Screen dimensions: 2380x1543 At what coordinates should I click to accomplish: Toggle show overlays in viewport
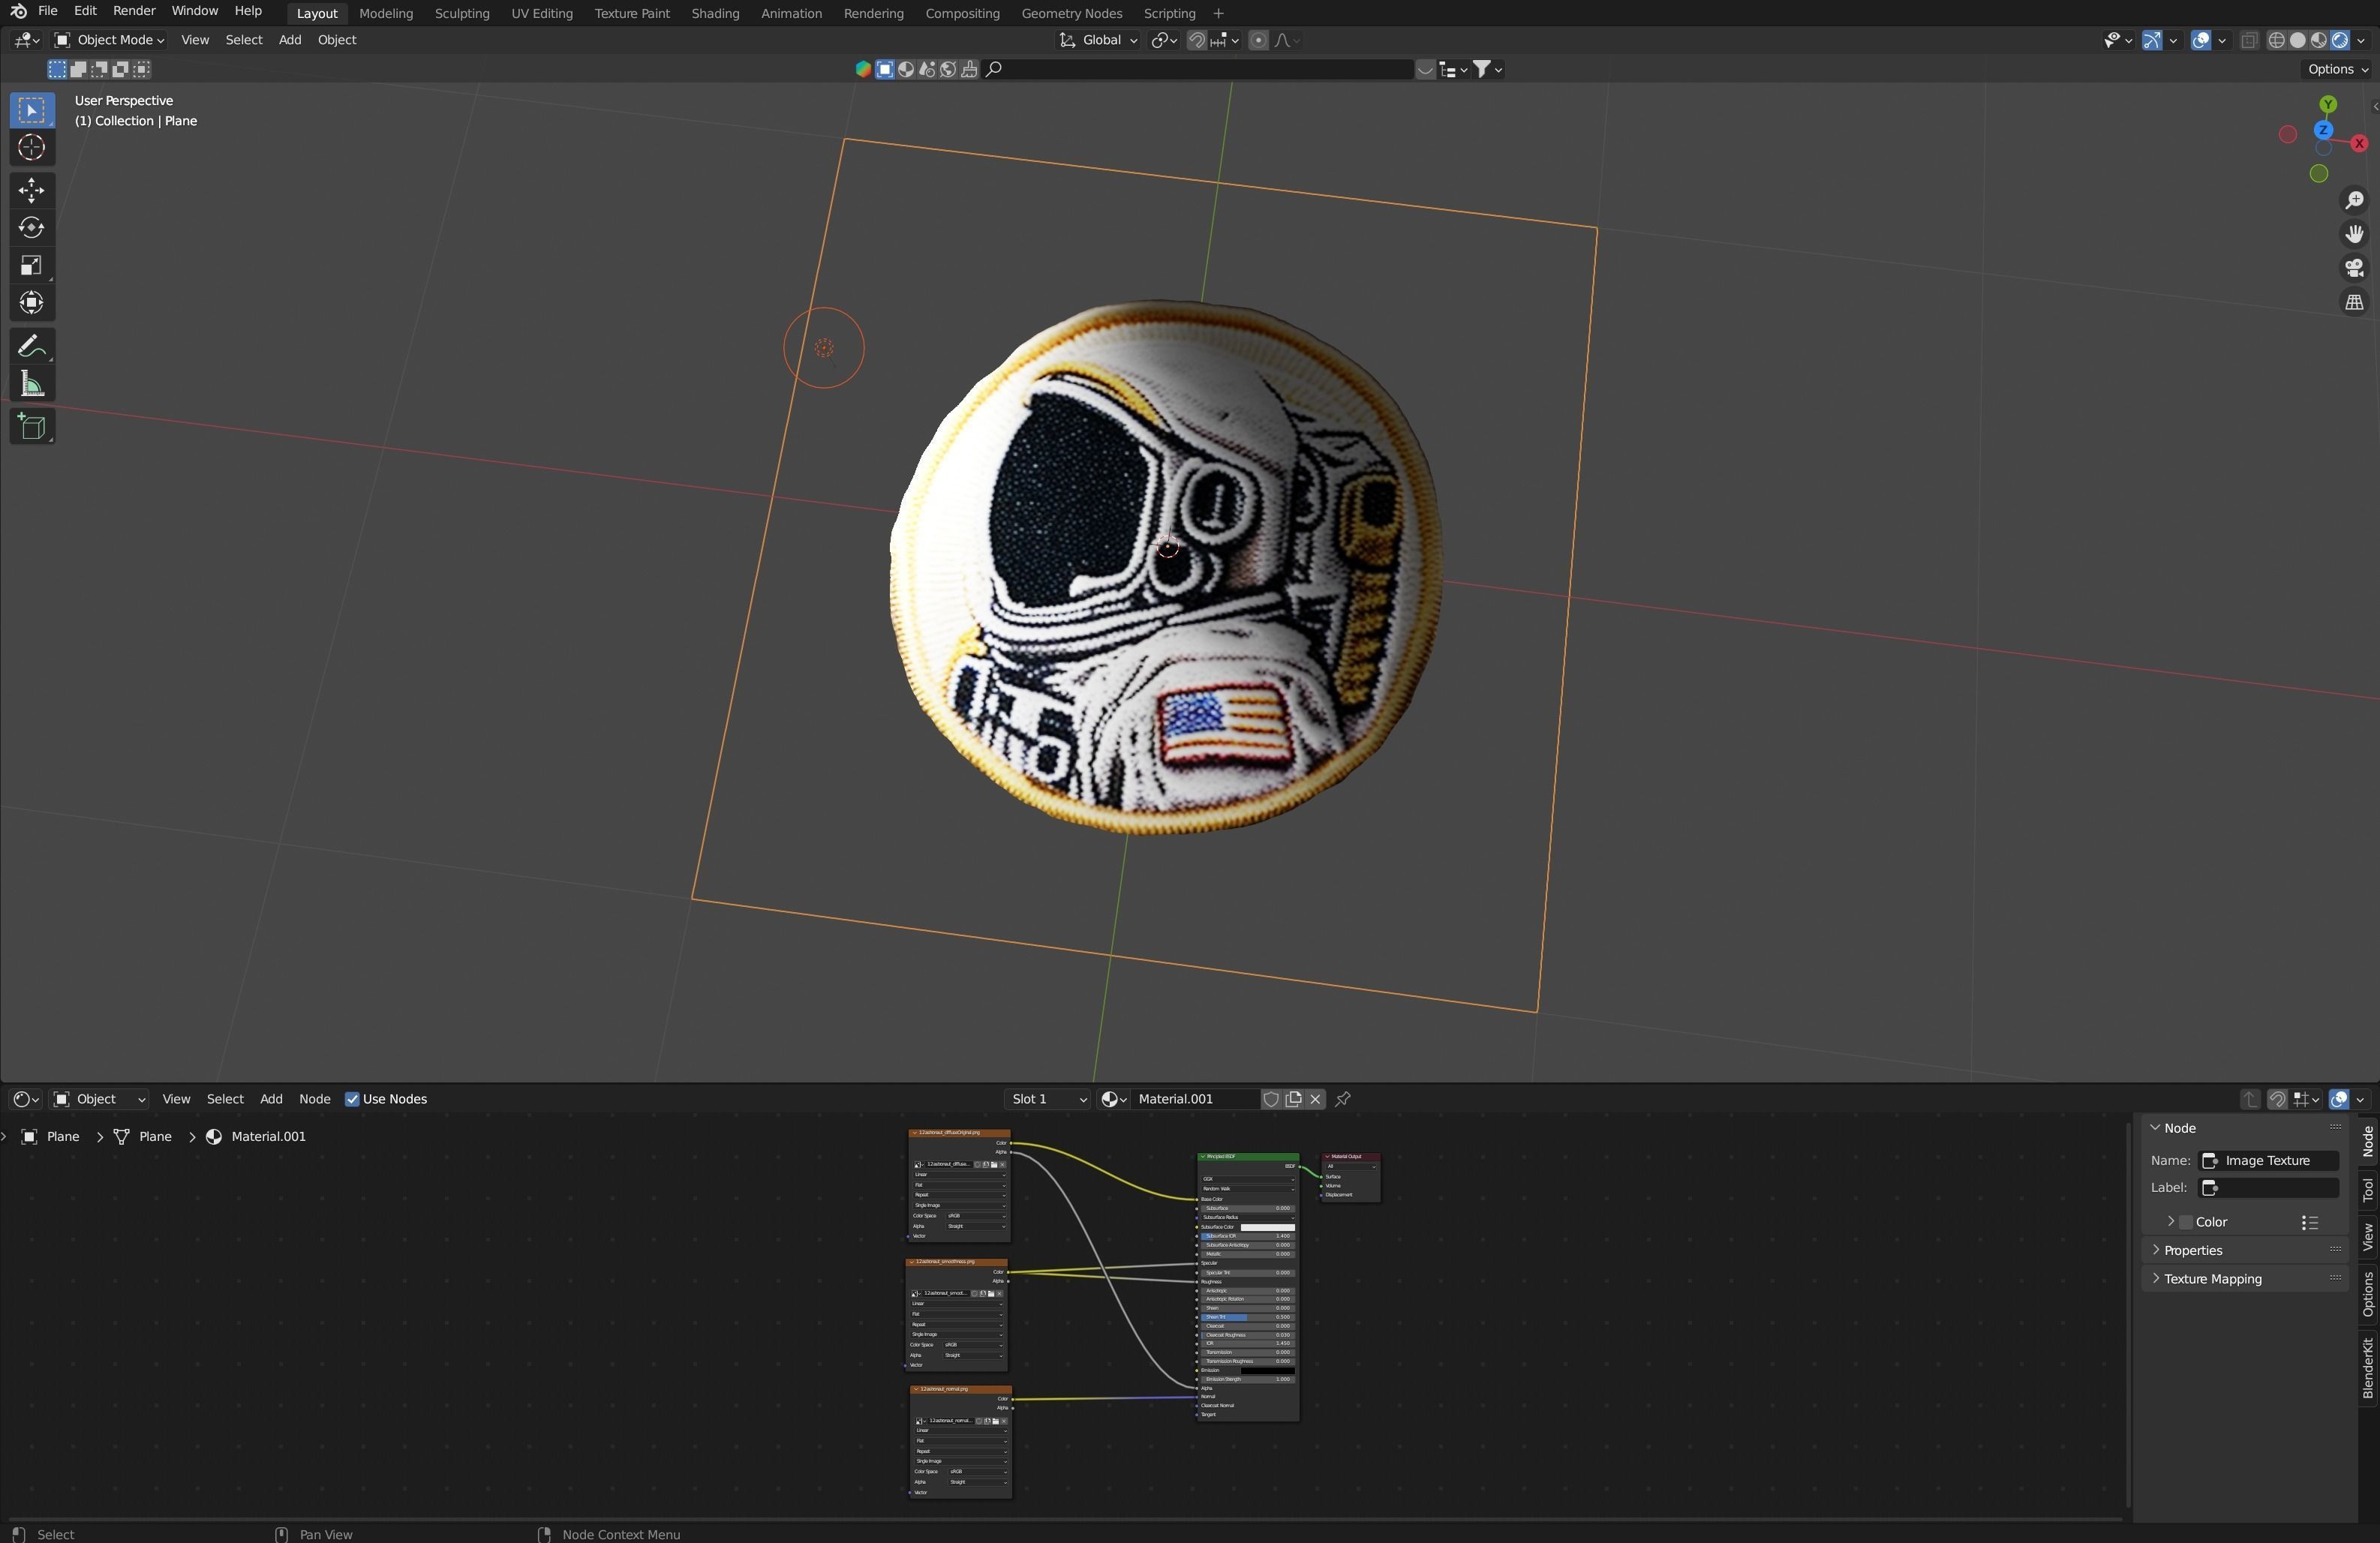pos(2201,40)
